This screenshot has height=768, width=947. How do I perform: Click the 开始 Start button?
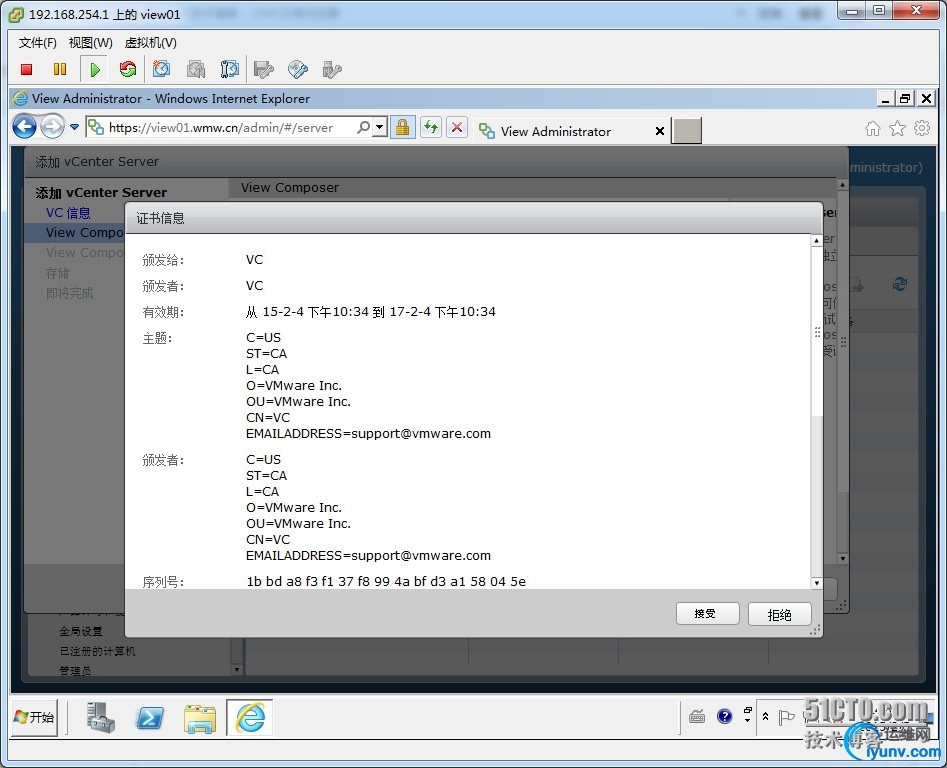click(34, 717)
